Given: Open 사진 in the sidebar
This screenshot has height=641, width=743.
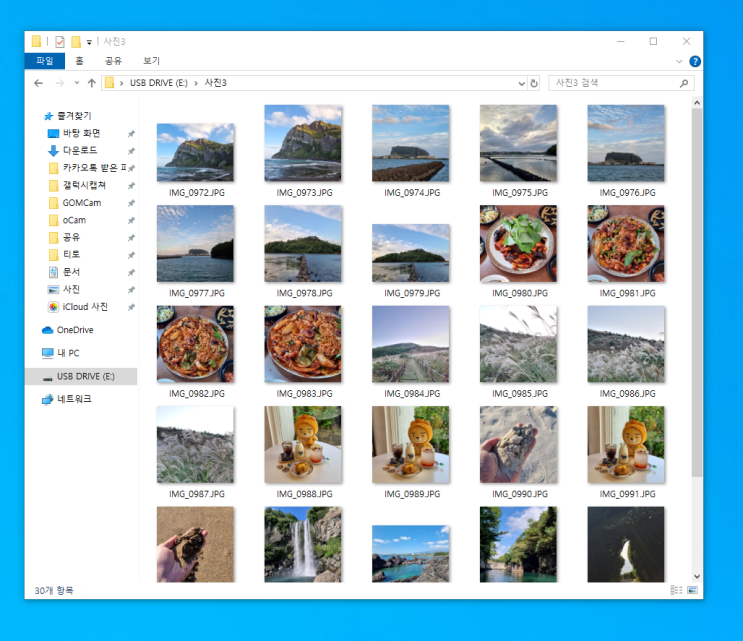Looking at the screenshot, I should 71,289.
